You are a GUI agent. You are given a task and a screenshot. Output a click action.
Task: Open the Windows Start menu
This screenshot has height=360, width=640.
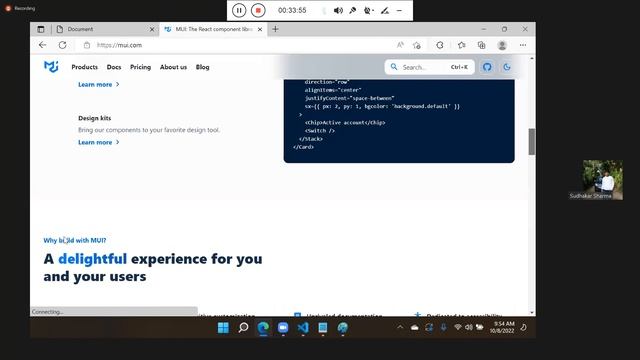click(x=223, y=327)
